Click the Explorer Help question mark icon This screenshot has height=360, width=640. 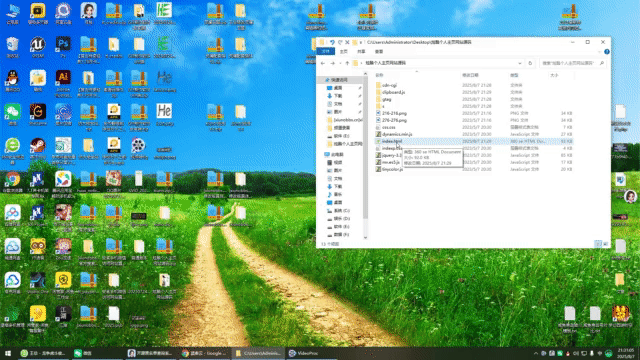coord(607,52)
